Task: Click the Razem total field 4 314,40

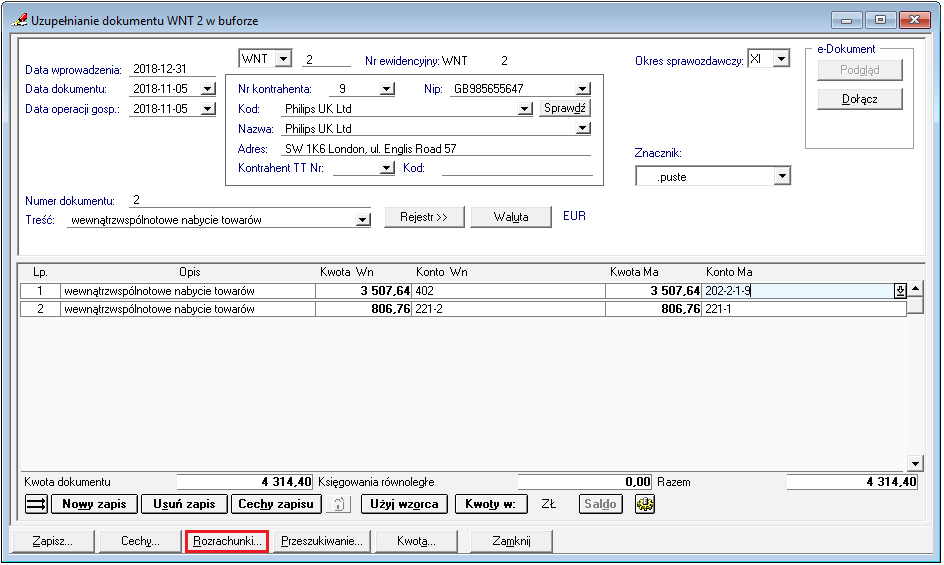Action: pyautogui.click(x=852, y=482)
